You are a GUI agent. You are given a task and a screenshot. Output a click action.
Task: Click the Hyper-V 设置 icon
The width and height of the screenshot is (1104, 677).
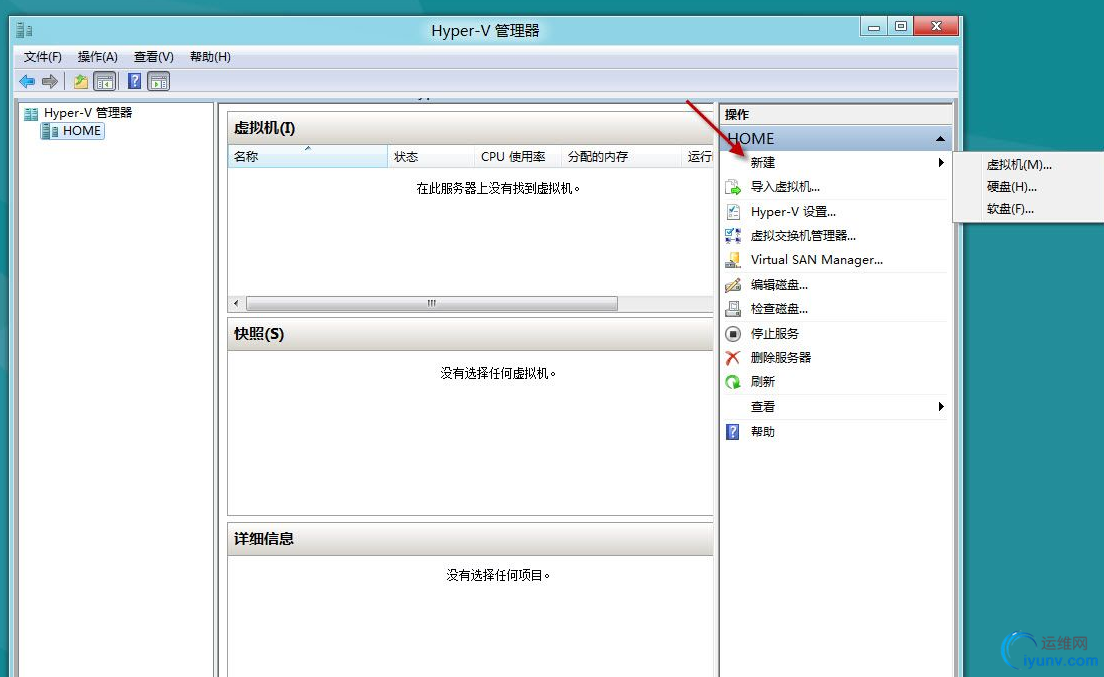[x=733, y=212]
